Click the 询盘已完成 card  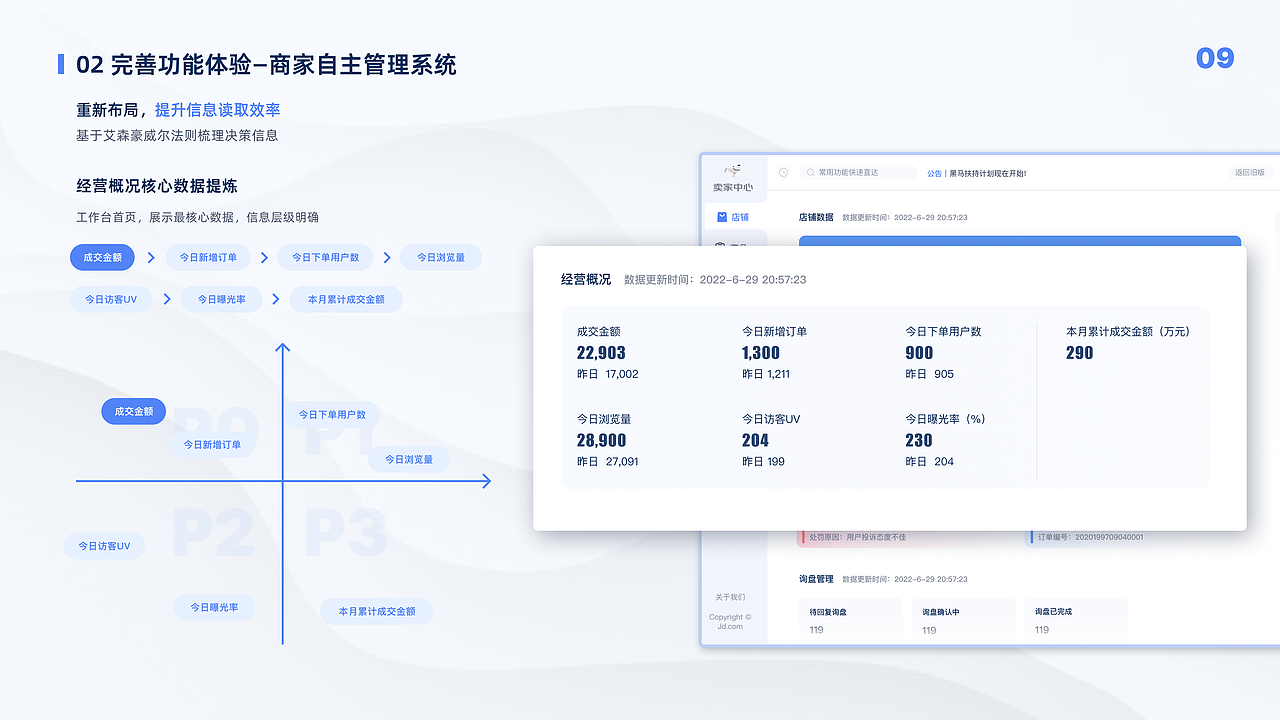point(1075,618)
